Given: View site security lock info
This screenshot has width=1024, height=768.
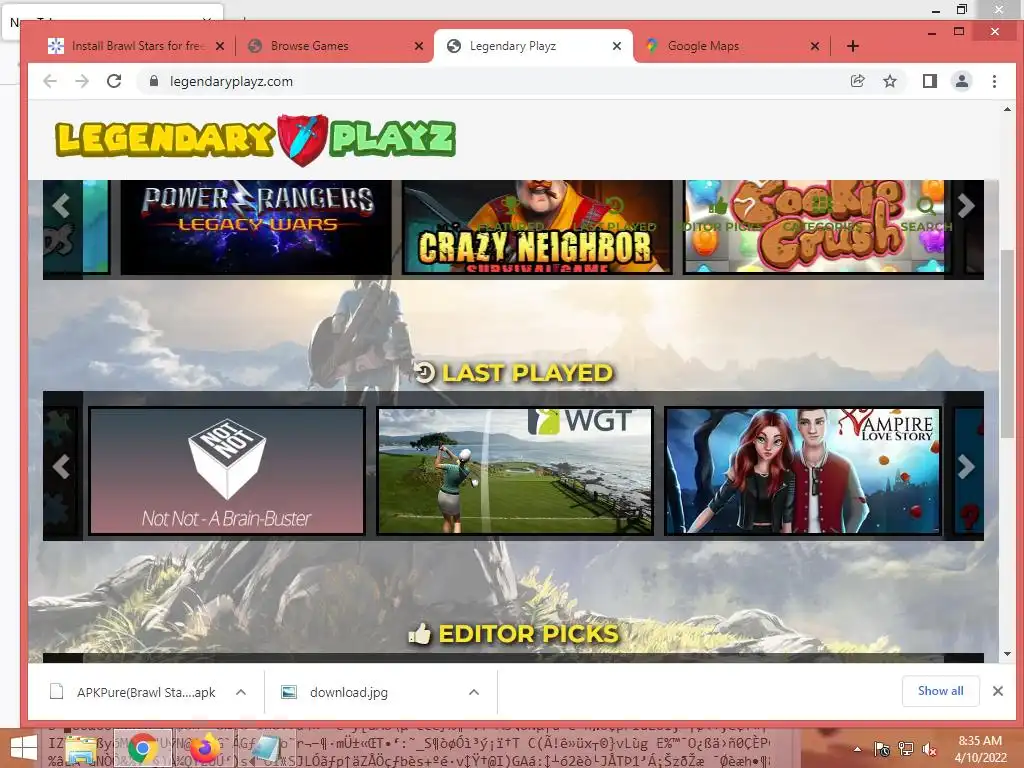Looking at the screenshot, I should pos(154,81).
